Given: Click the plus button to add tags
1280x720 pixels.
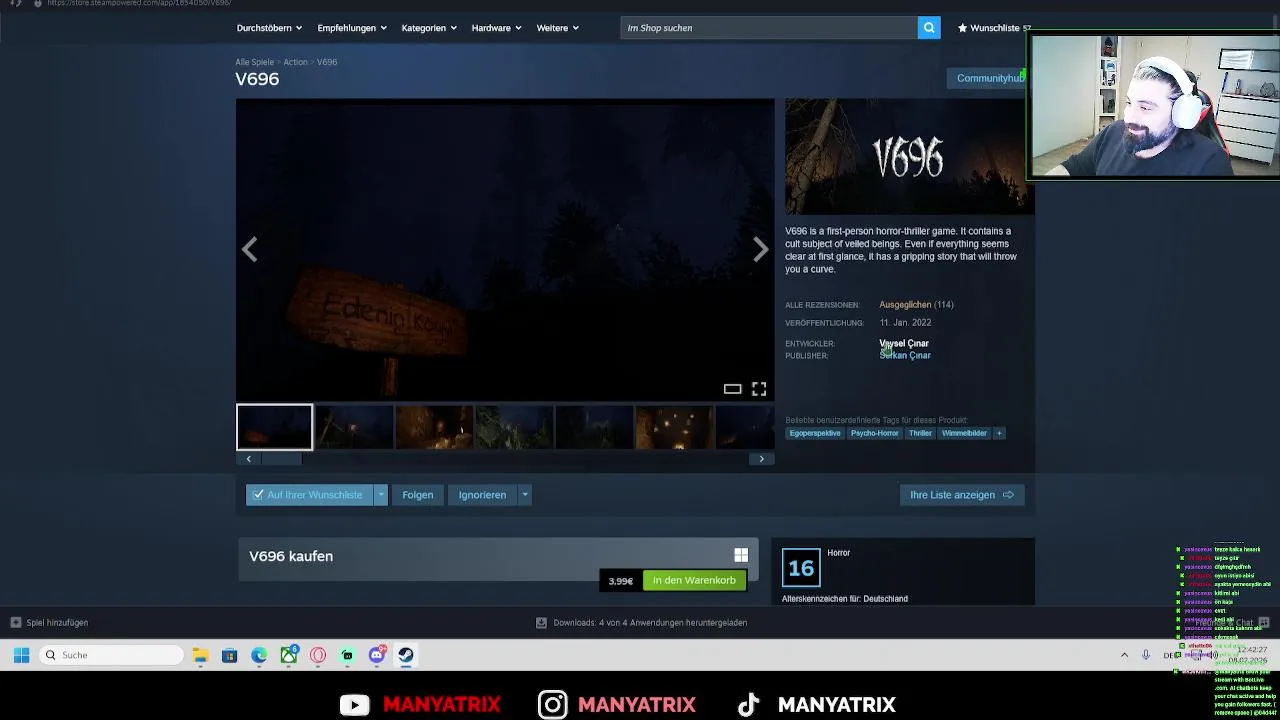Looking at the screenshot, I should (999, 433).
